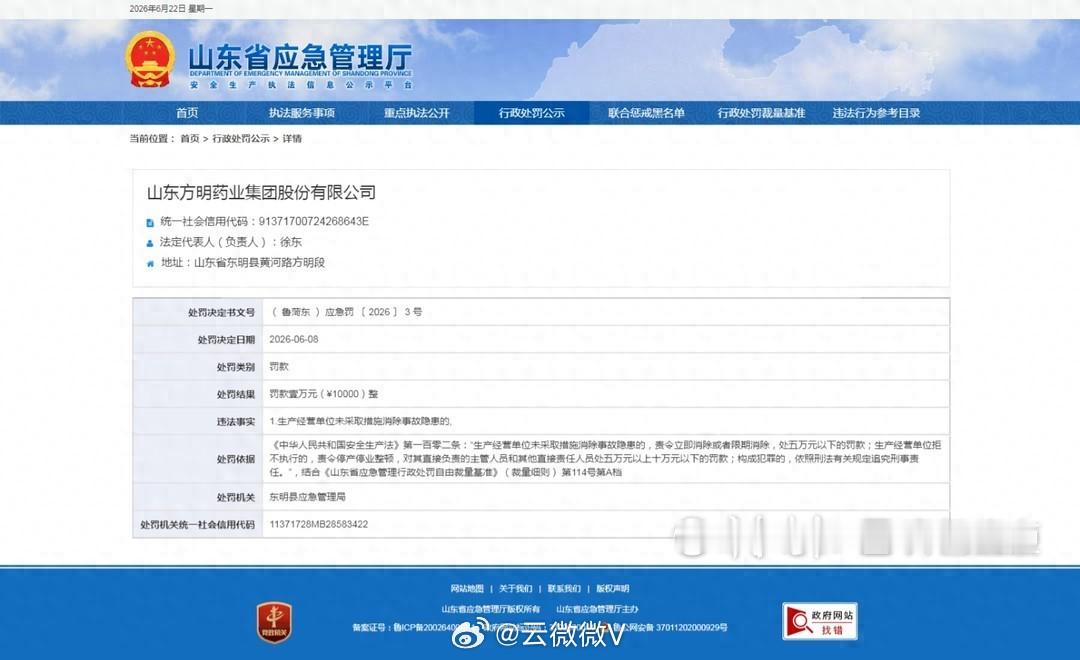This screenshot has width=1080, height=660.
Task: Click the 违法事实 row label
Action: tap(236, 422)
